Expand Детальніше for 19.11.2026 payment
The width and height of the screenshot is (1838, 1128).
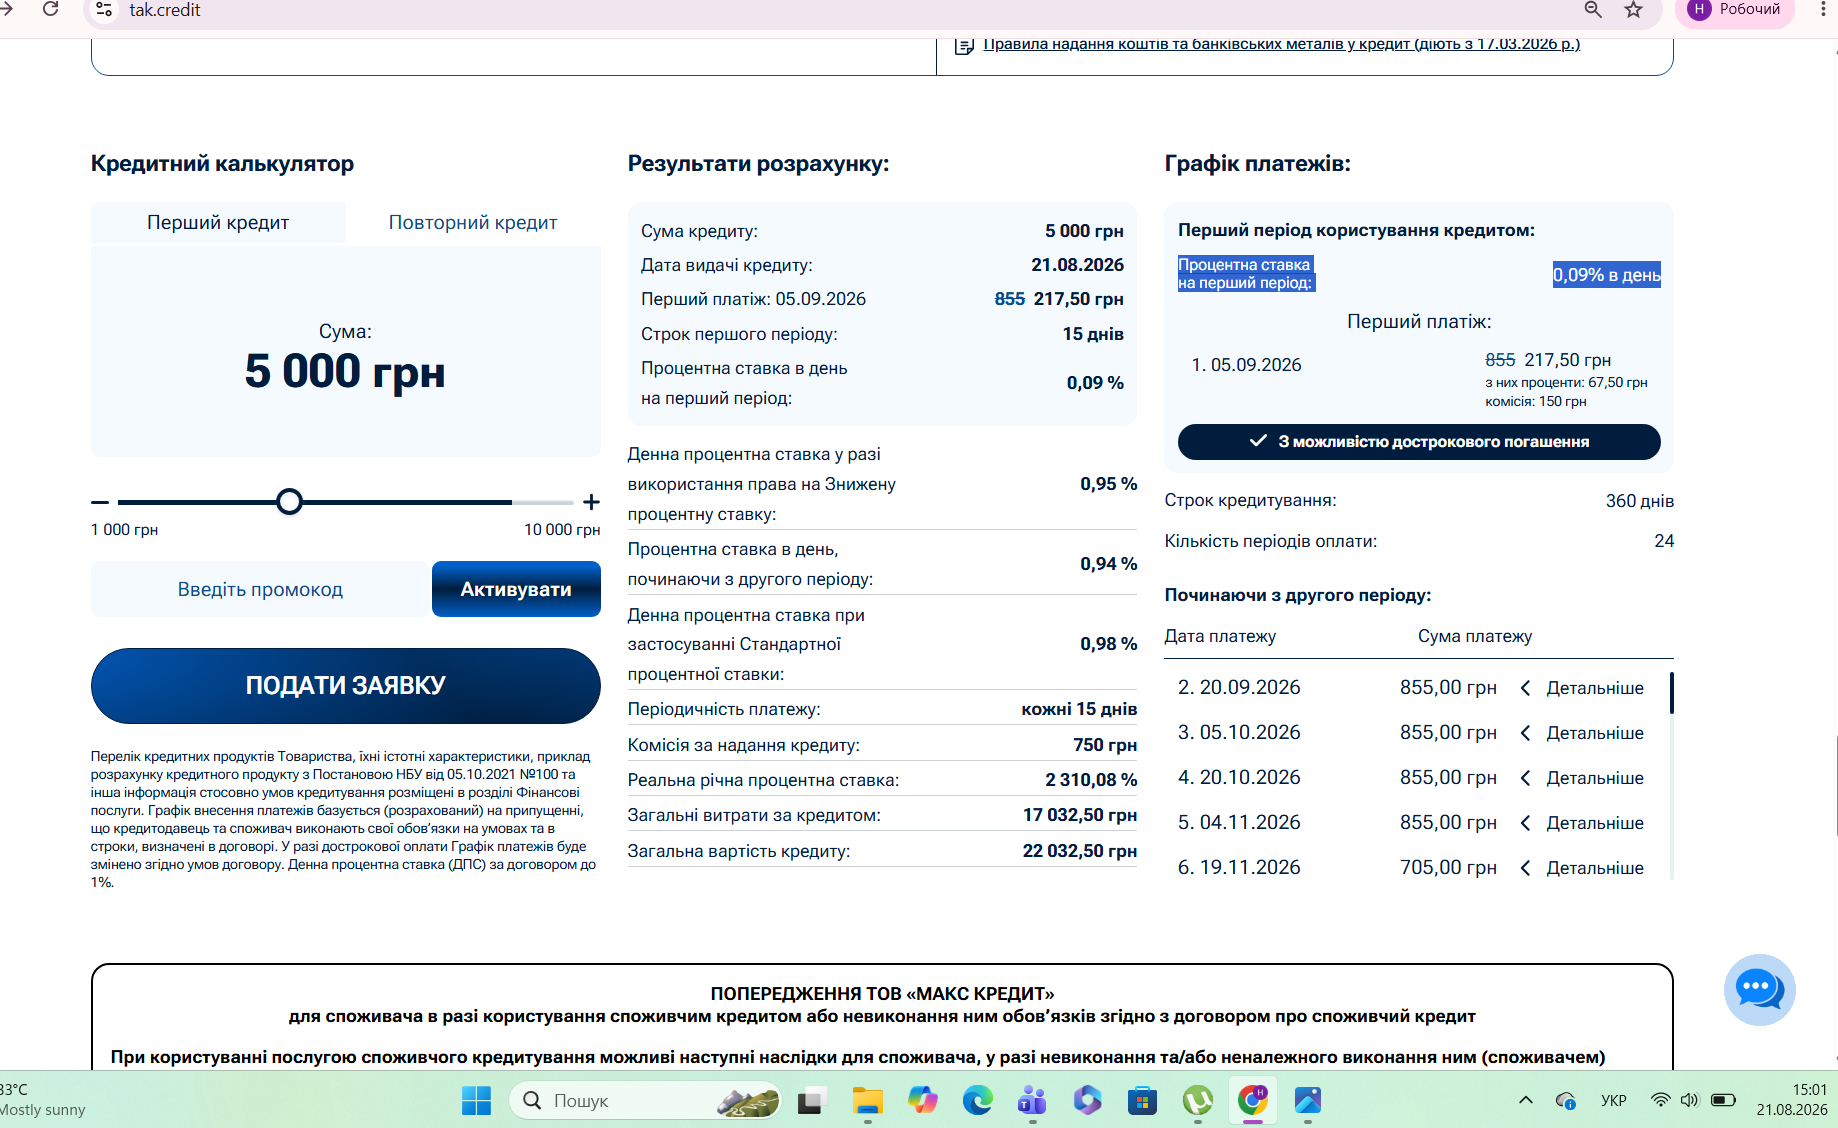click(1583, 868)
